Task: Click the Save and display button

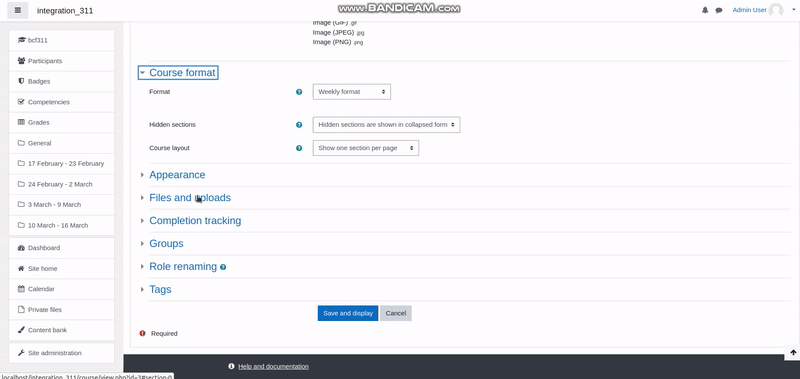Action: click(348, 313)
